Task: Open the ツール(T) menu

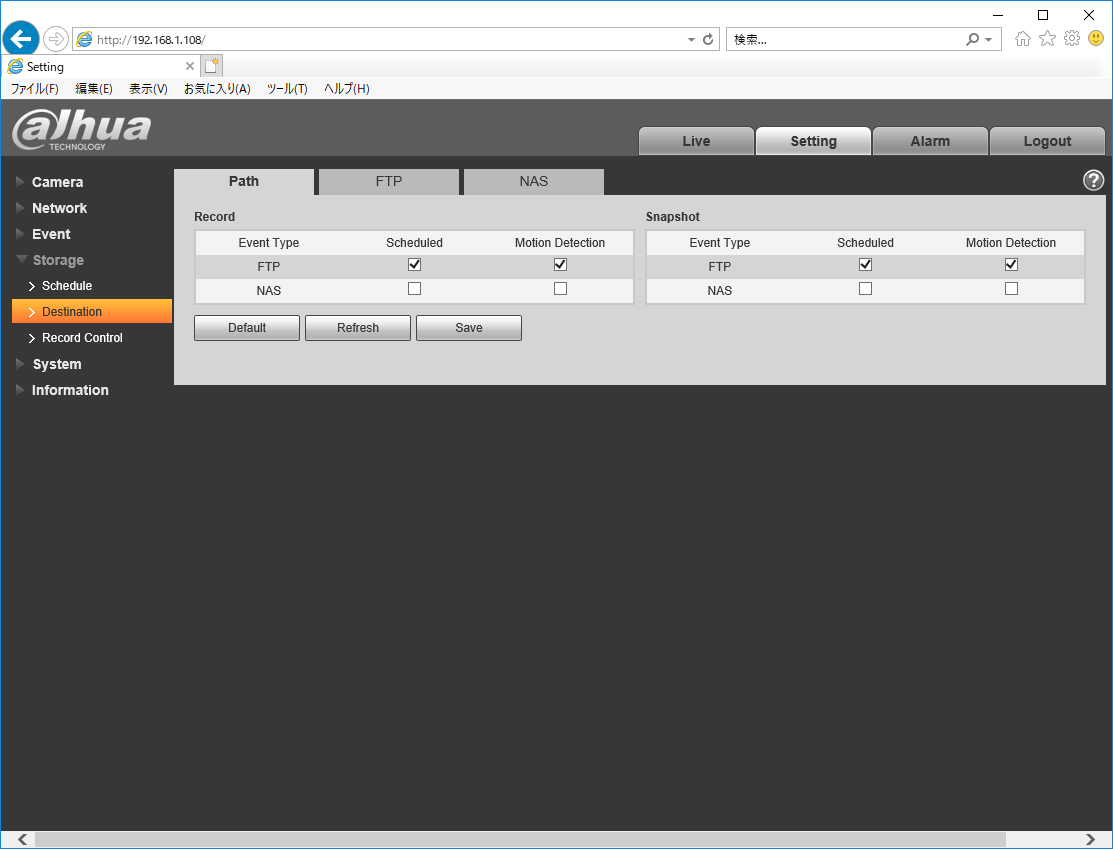Action: [x=287, y=89]
